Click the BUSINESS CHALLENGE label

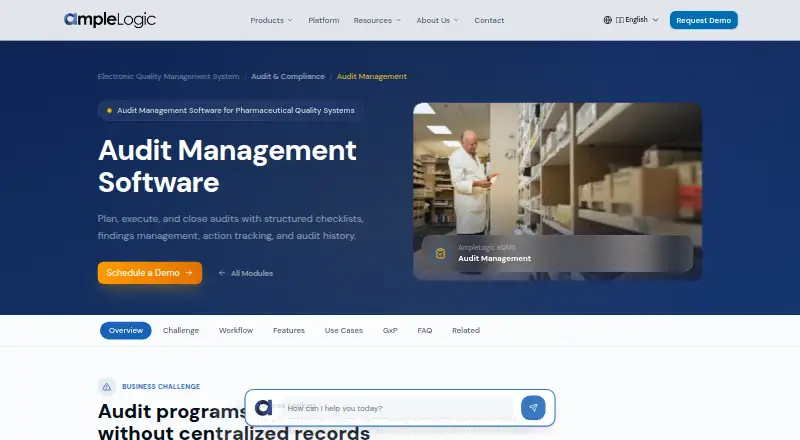(x=161, y=386)
